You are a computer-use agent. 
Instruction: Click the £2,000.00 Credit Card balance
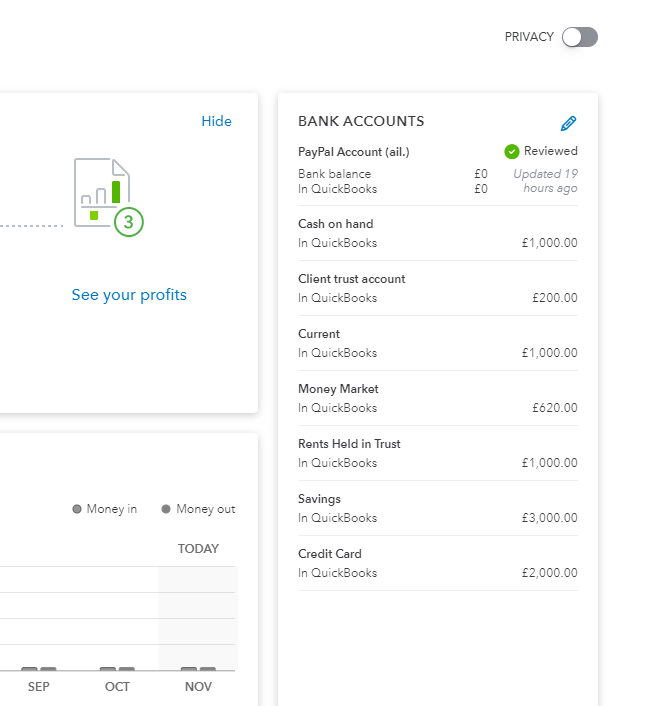click(x=549, y=573)
